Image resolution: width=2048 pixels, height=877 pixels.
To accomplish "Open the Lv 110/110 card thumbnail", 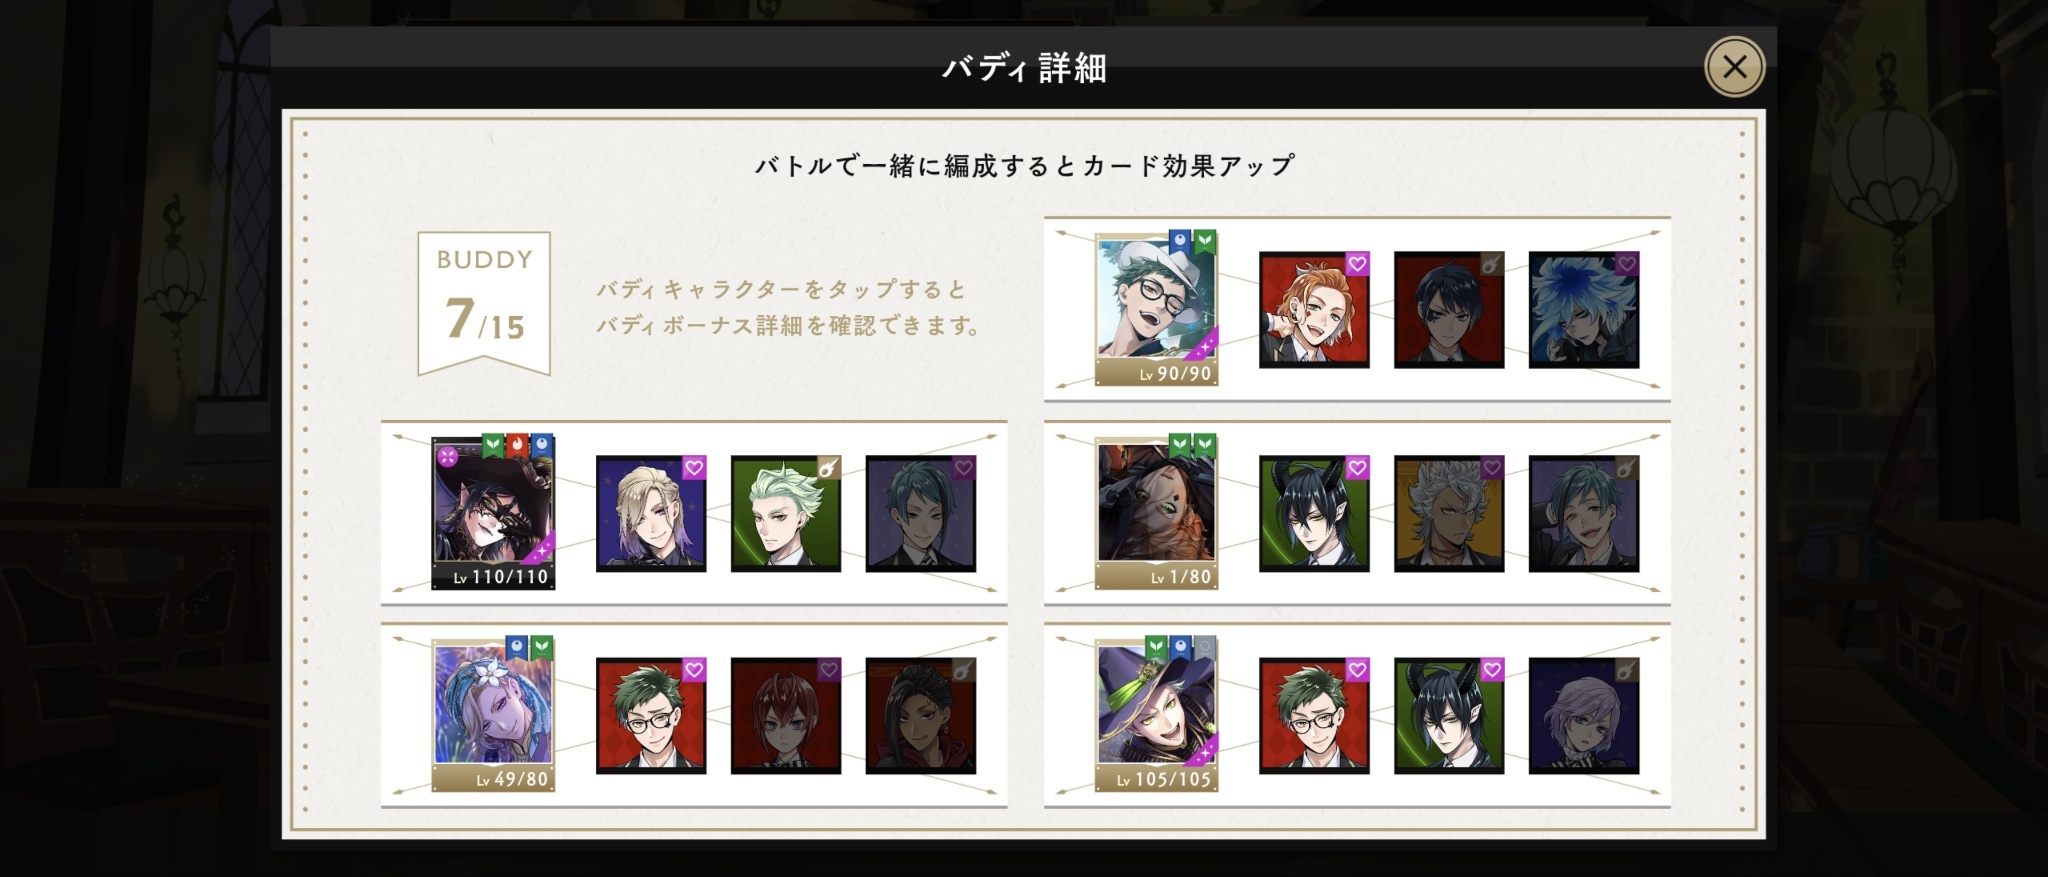I will click(493, 512).
